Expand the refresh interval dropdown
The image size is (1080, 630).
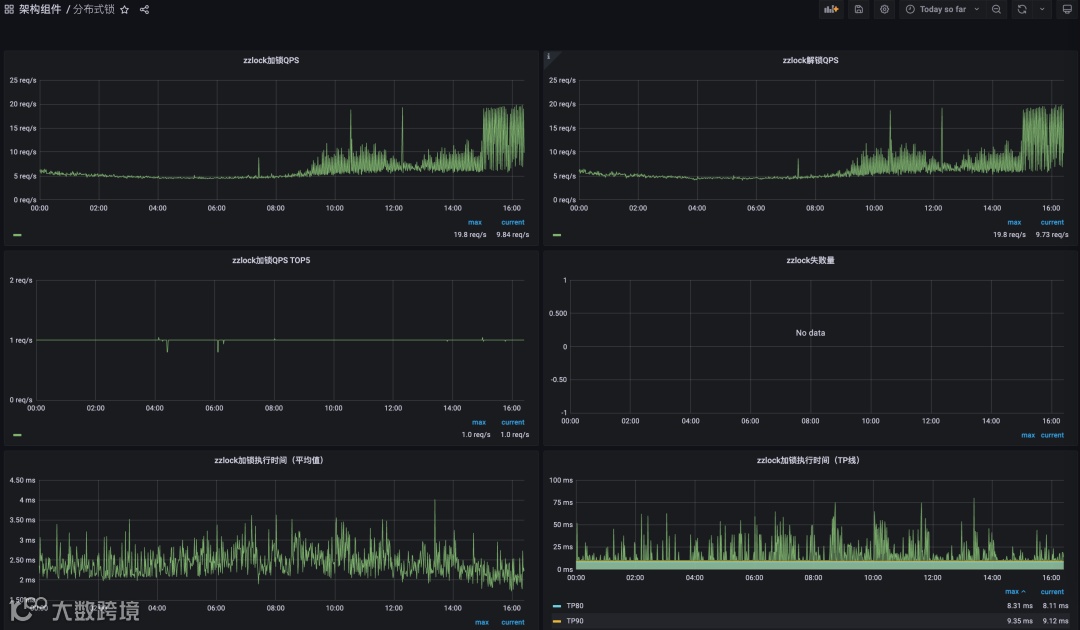(x=1042, y=10)
